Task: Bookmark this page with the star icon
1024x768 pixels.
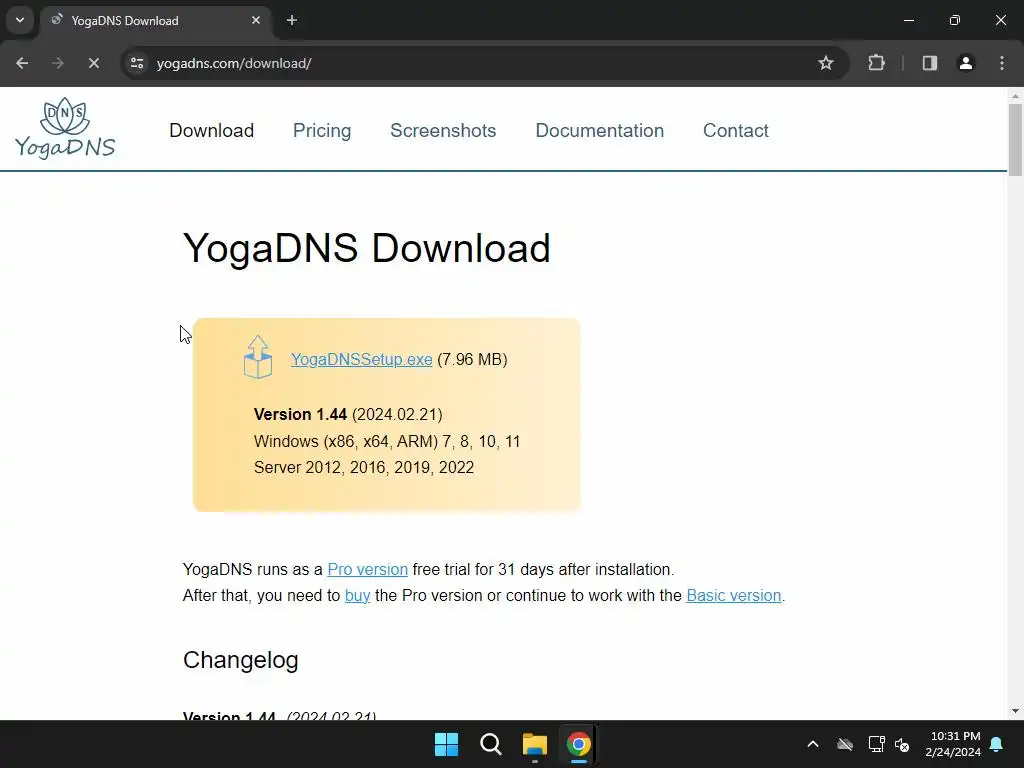Action: click(x=825, y=63)
